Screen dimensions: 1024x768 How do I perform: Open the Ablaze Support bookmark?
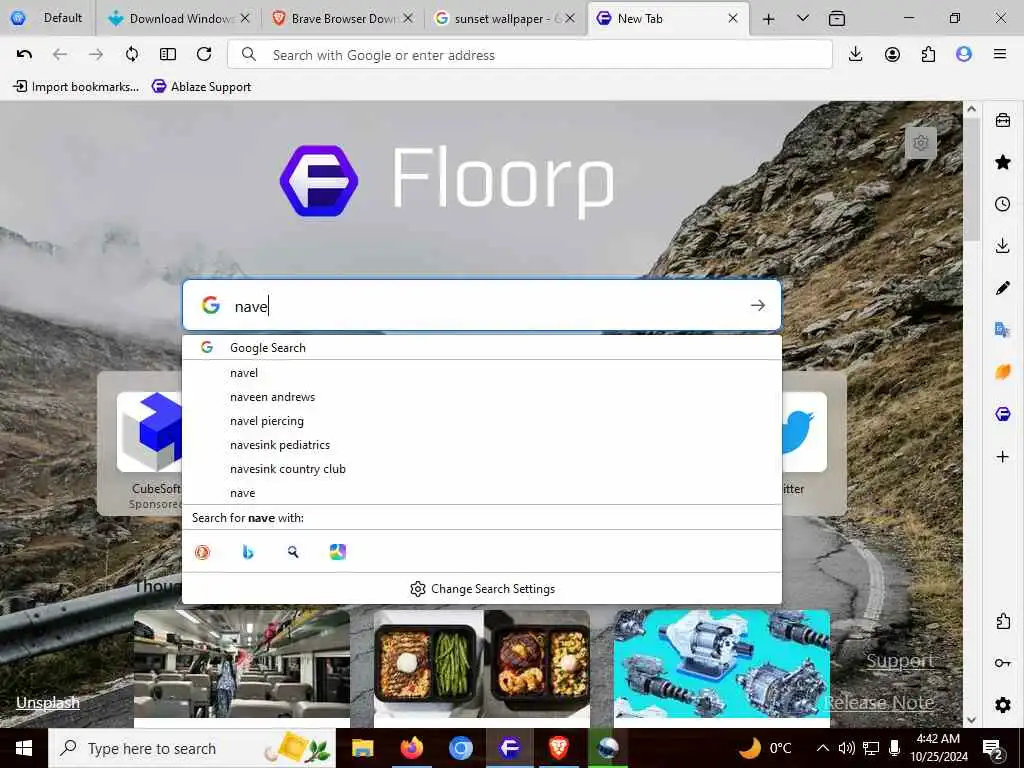pyautogui.click(x=201, y=86)
